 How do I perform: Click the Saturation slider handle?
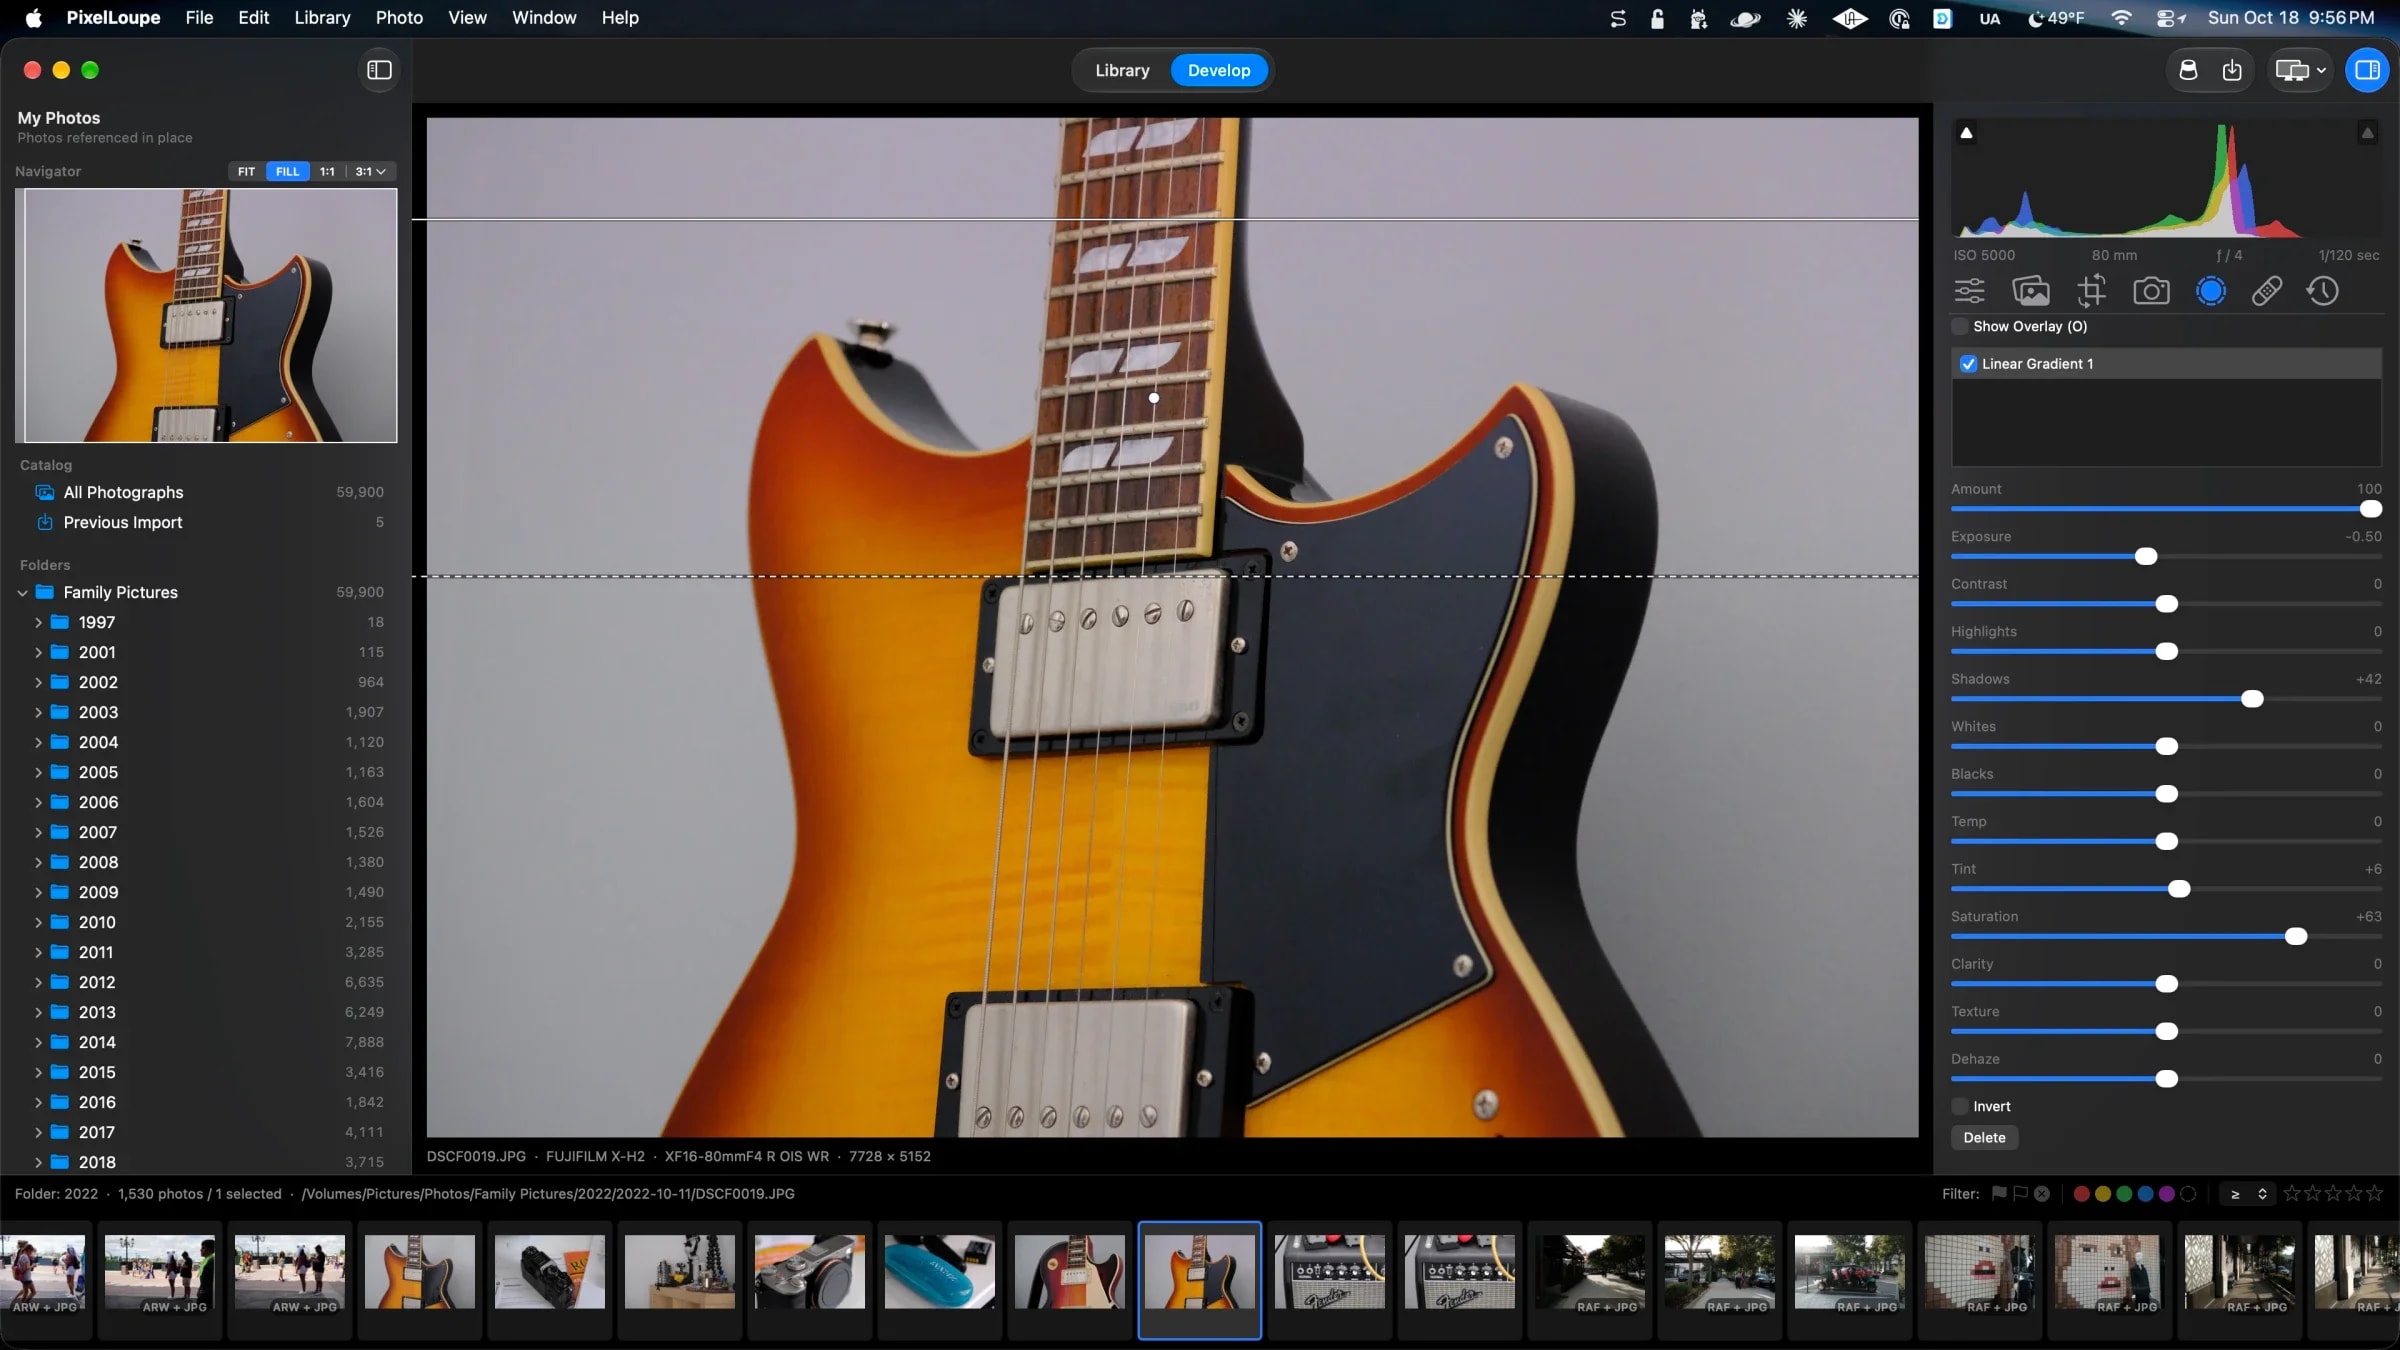2296,937
